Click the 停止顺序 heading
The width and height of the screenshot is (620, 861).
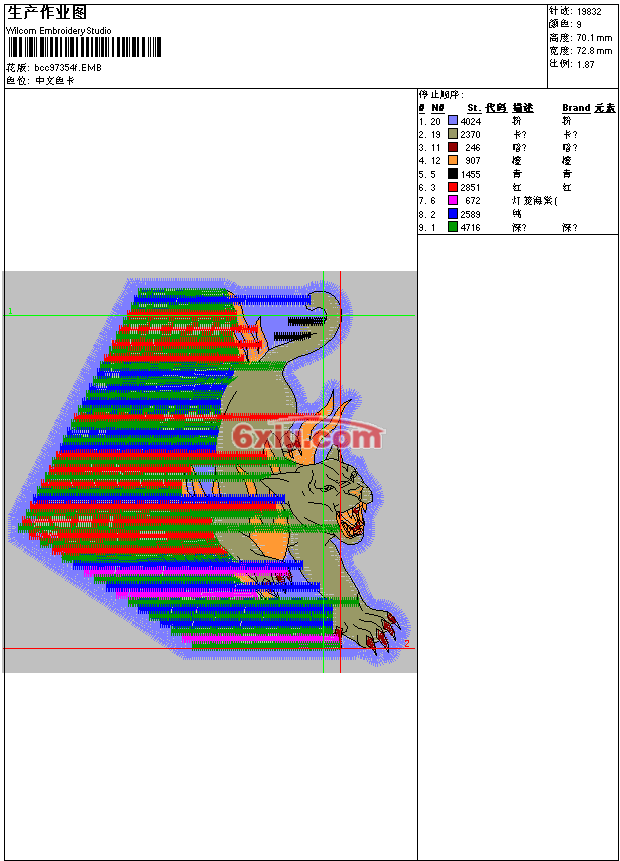click(x=441, y=94)
